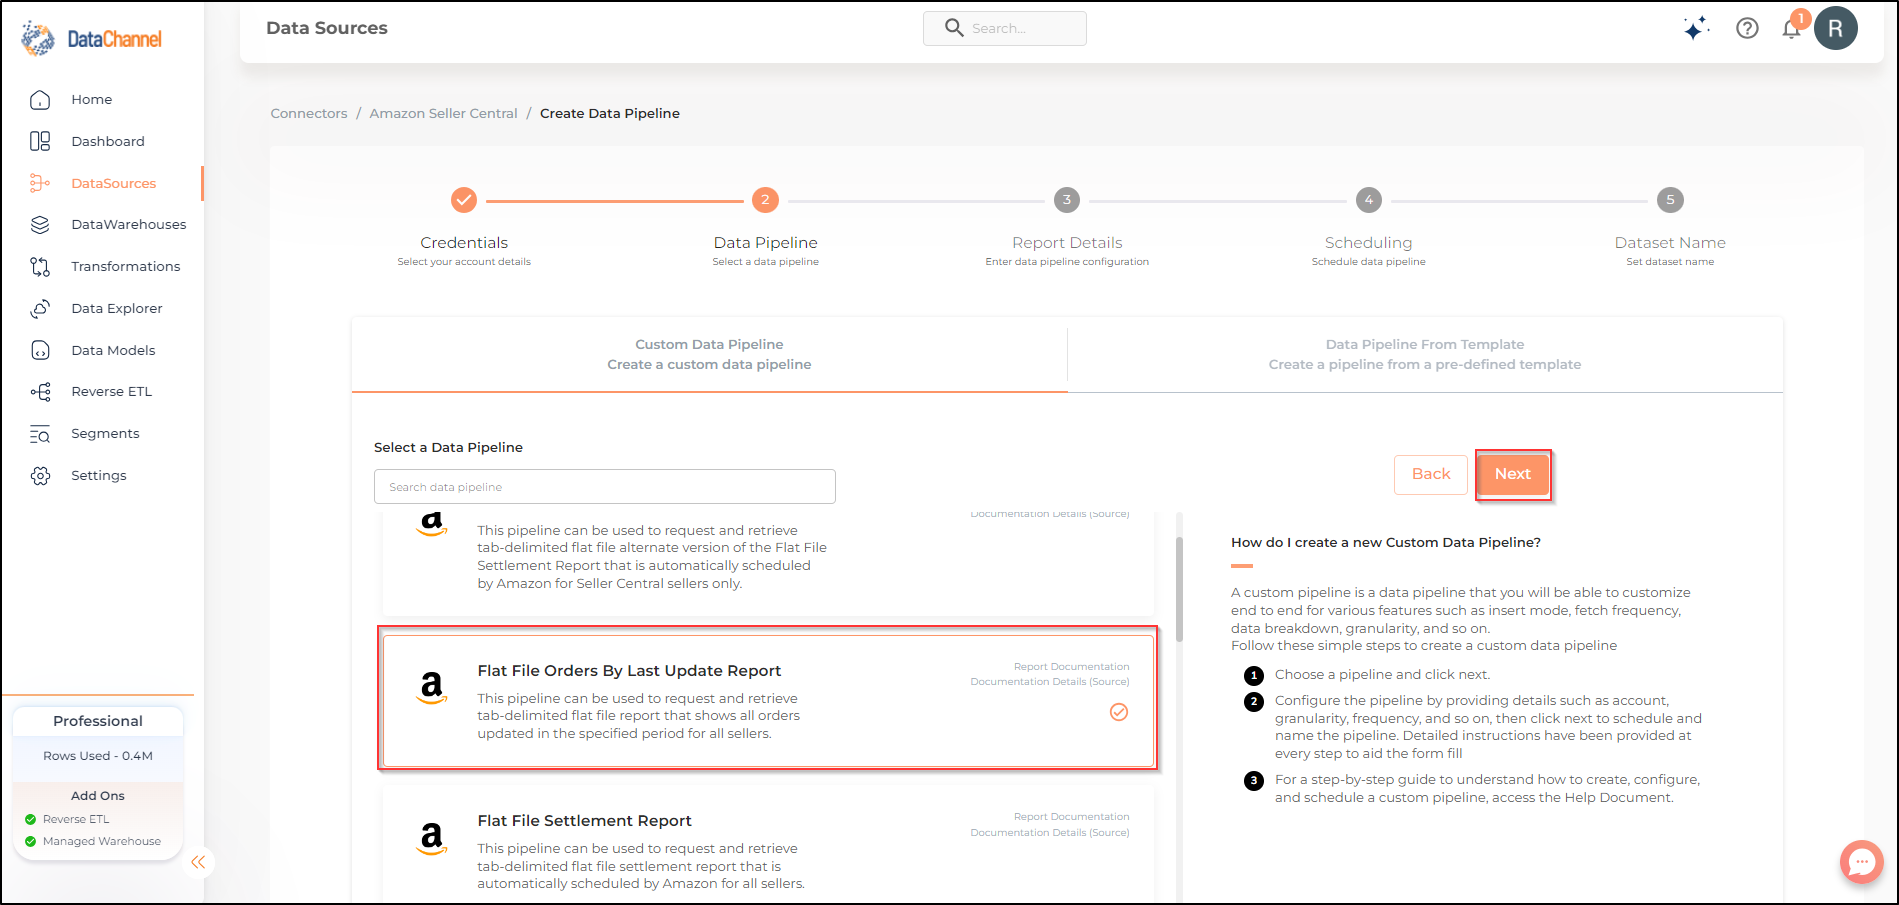Viewport: 1899px width, 905px height.
Task: Open Data Models menu item
Action: coord(113,351)
